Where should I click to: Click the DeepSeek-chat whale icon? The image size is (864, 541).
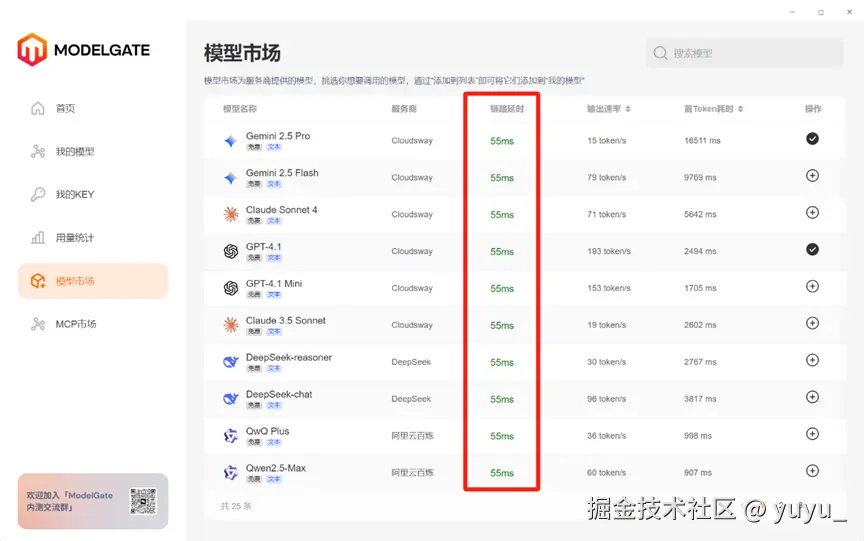point(230,399)
